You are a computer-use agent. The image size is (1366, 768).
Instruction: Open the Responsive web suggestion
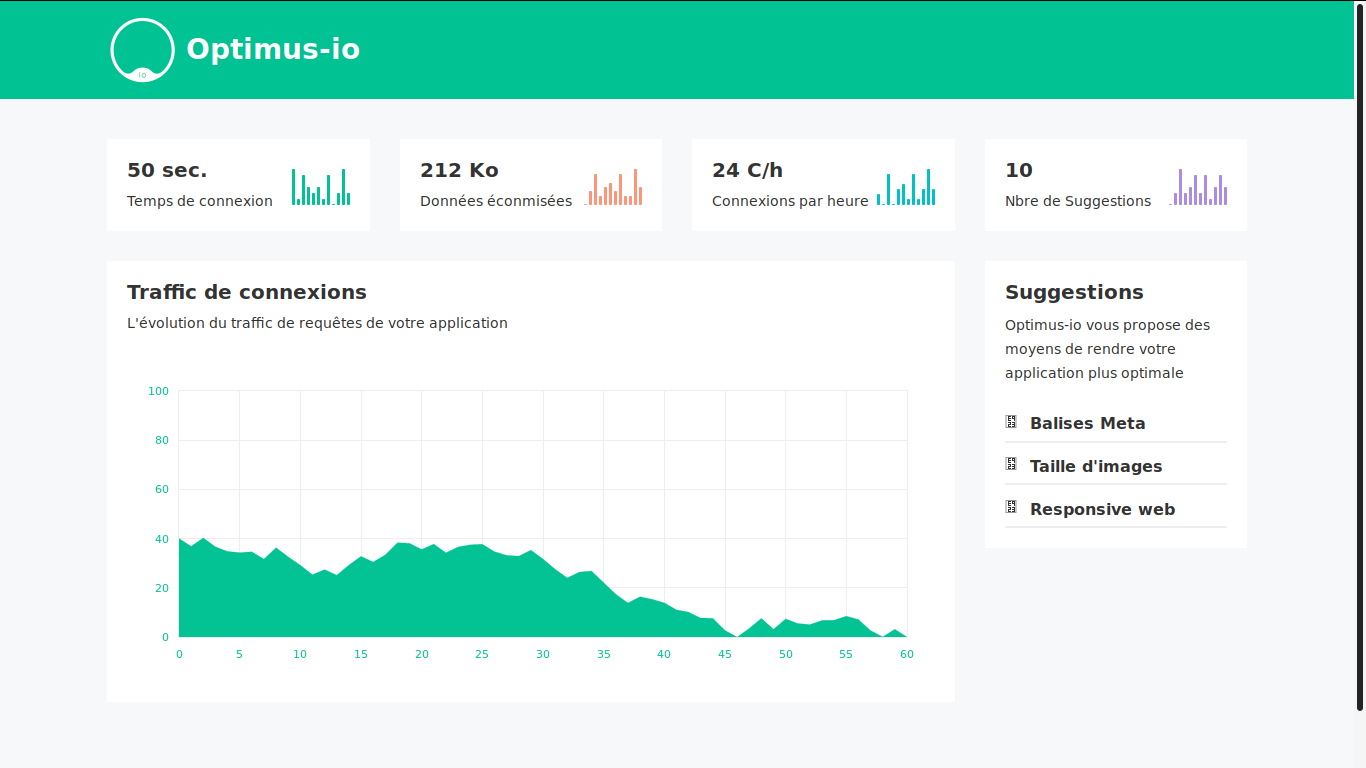click(x=1102, y=509)
